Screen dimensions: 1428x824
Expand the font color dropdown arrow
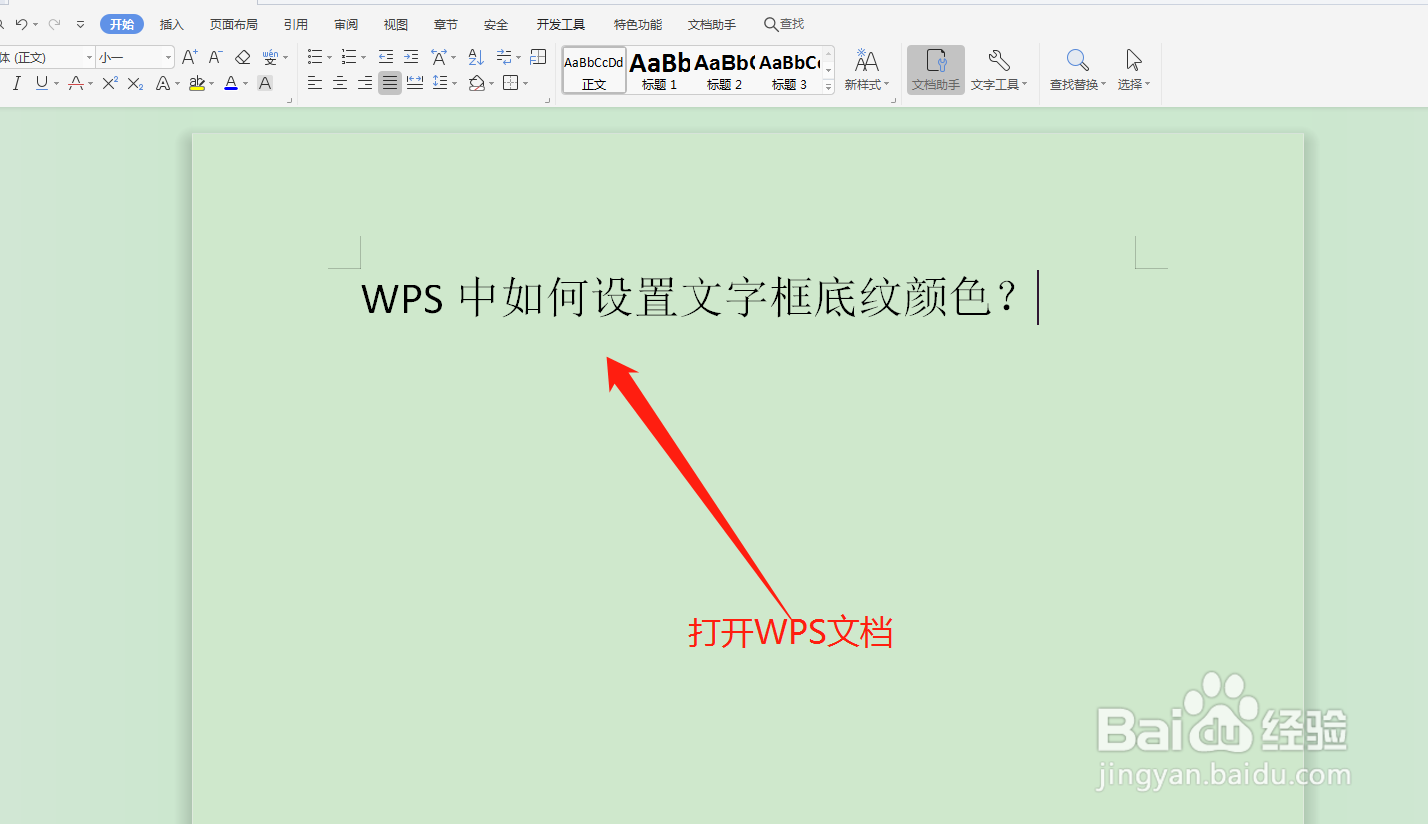coord(245,84)
